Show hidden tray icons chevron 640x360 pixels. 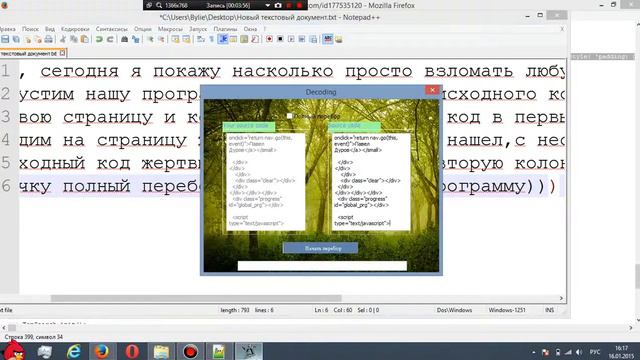(533, 352)
